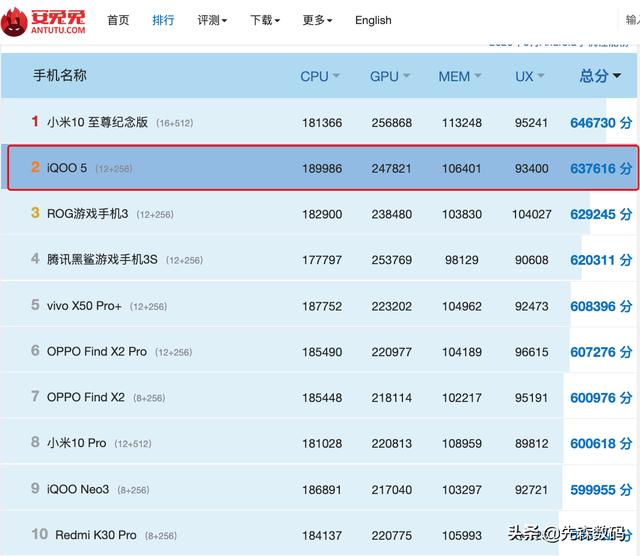Click GPU score 256868 of 小米10 至尊纪念版
This screenshot has width=640, height=556.
point(391,123)
